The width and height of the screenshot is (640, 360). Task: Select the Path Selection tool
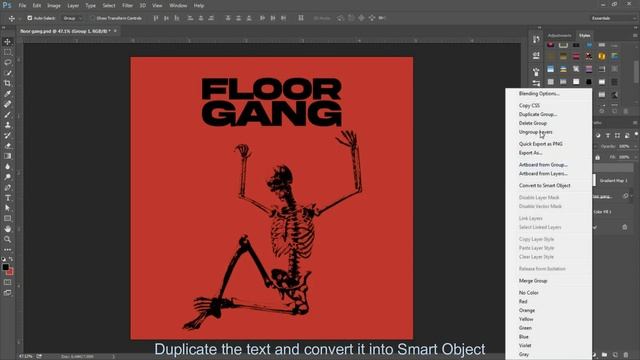[7, 208]
